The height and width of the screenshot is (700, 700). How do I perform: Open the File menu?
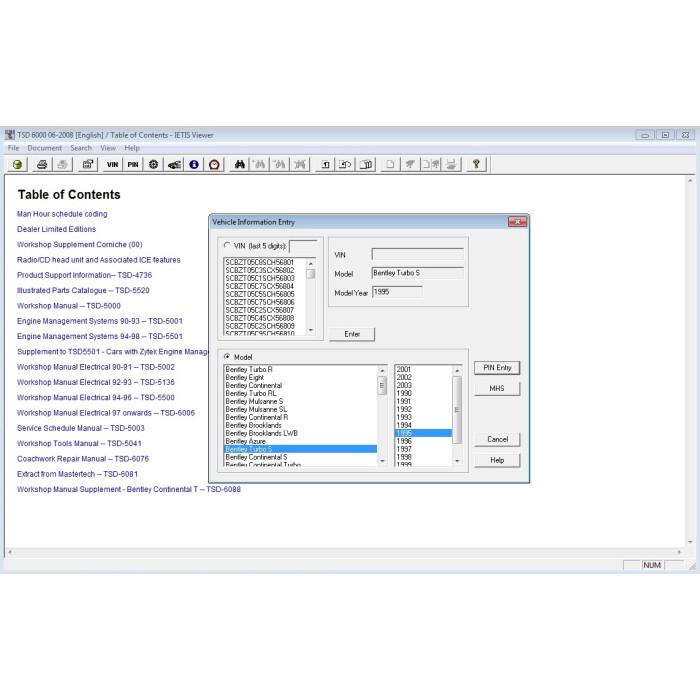[13, 148]
